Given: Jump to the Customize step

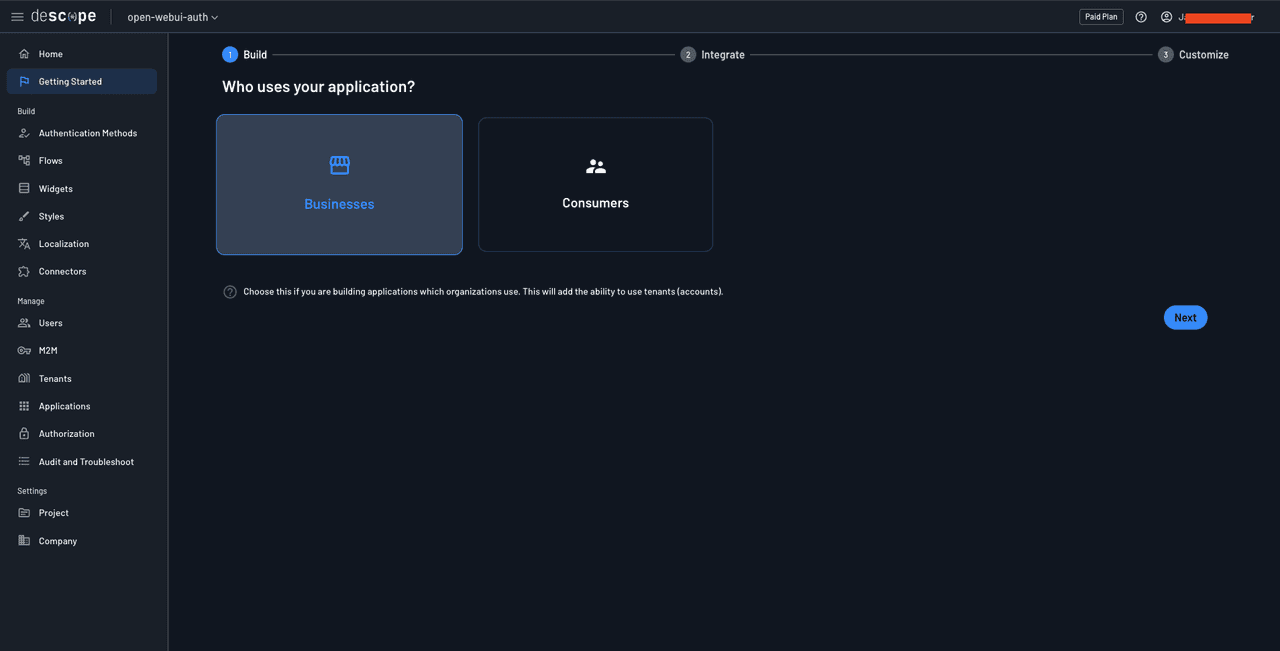Looking at the screenshot, I should pos(1193,55).
